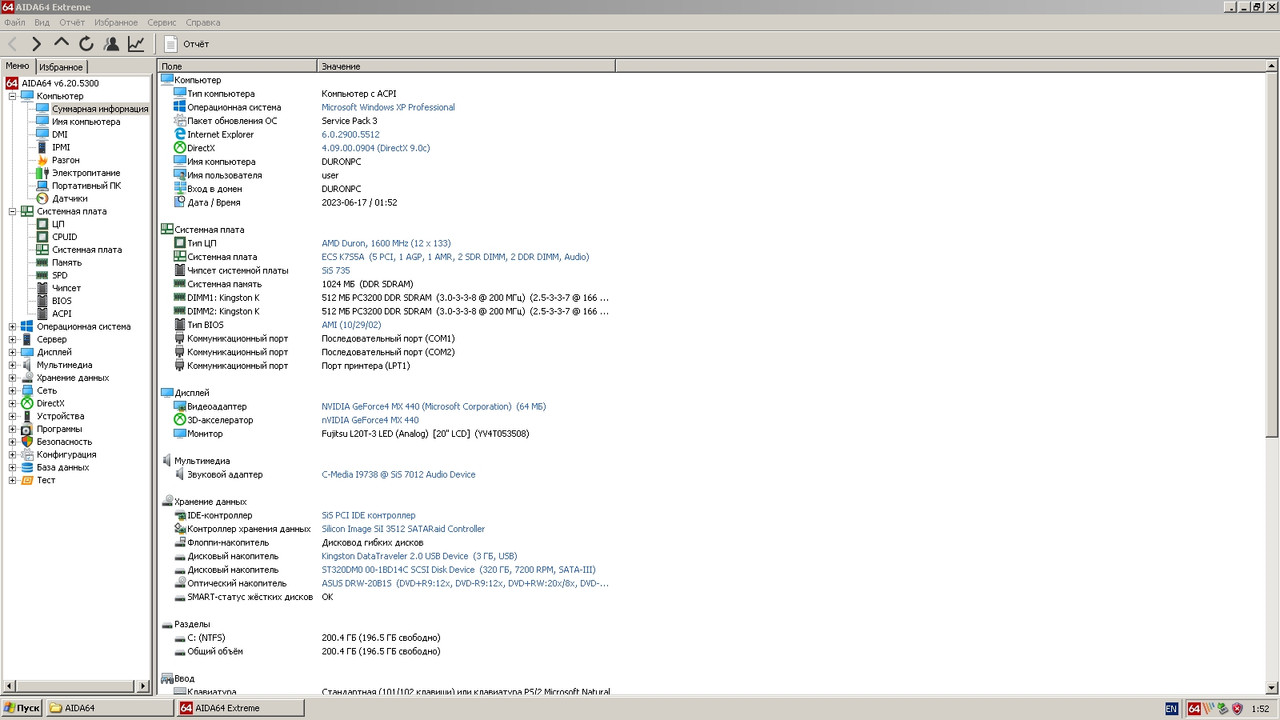
Task: Expand the Дисплей node in the tree
Action: point(12,352)
